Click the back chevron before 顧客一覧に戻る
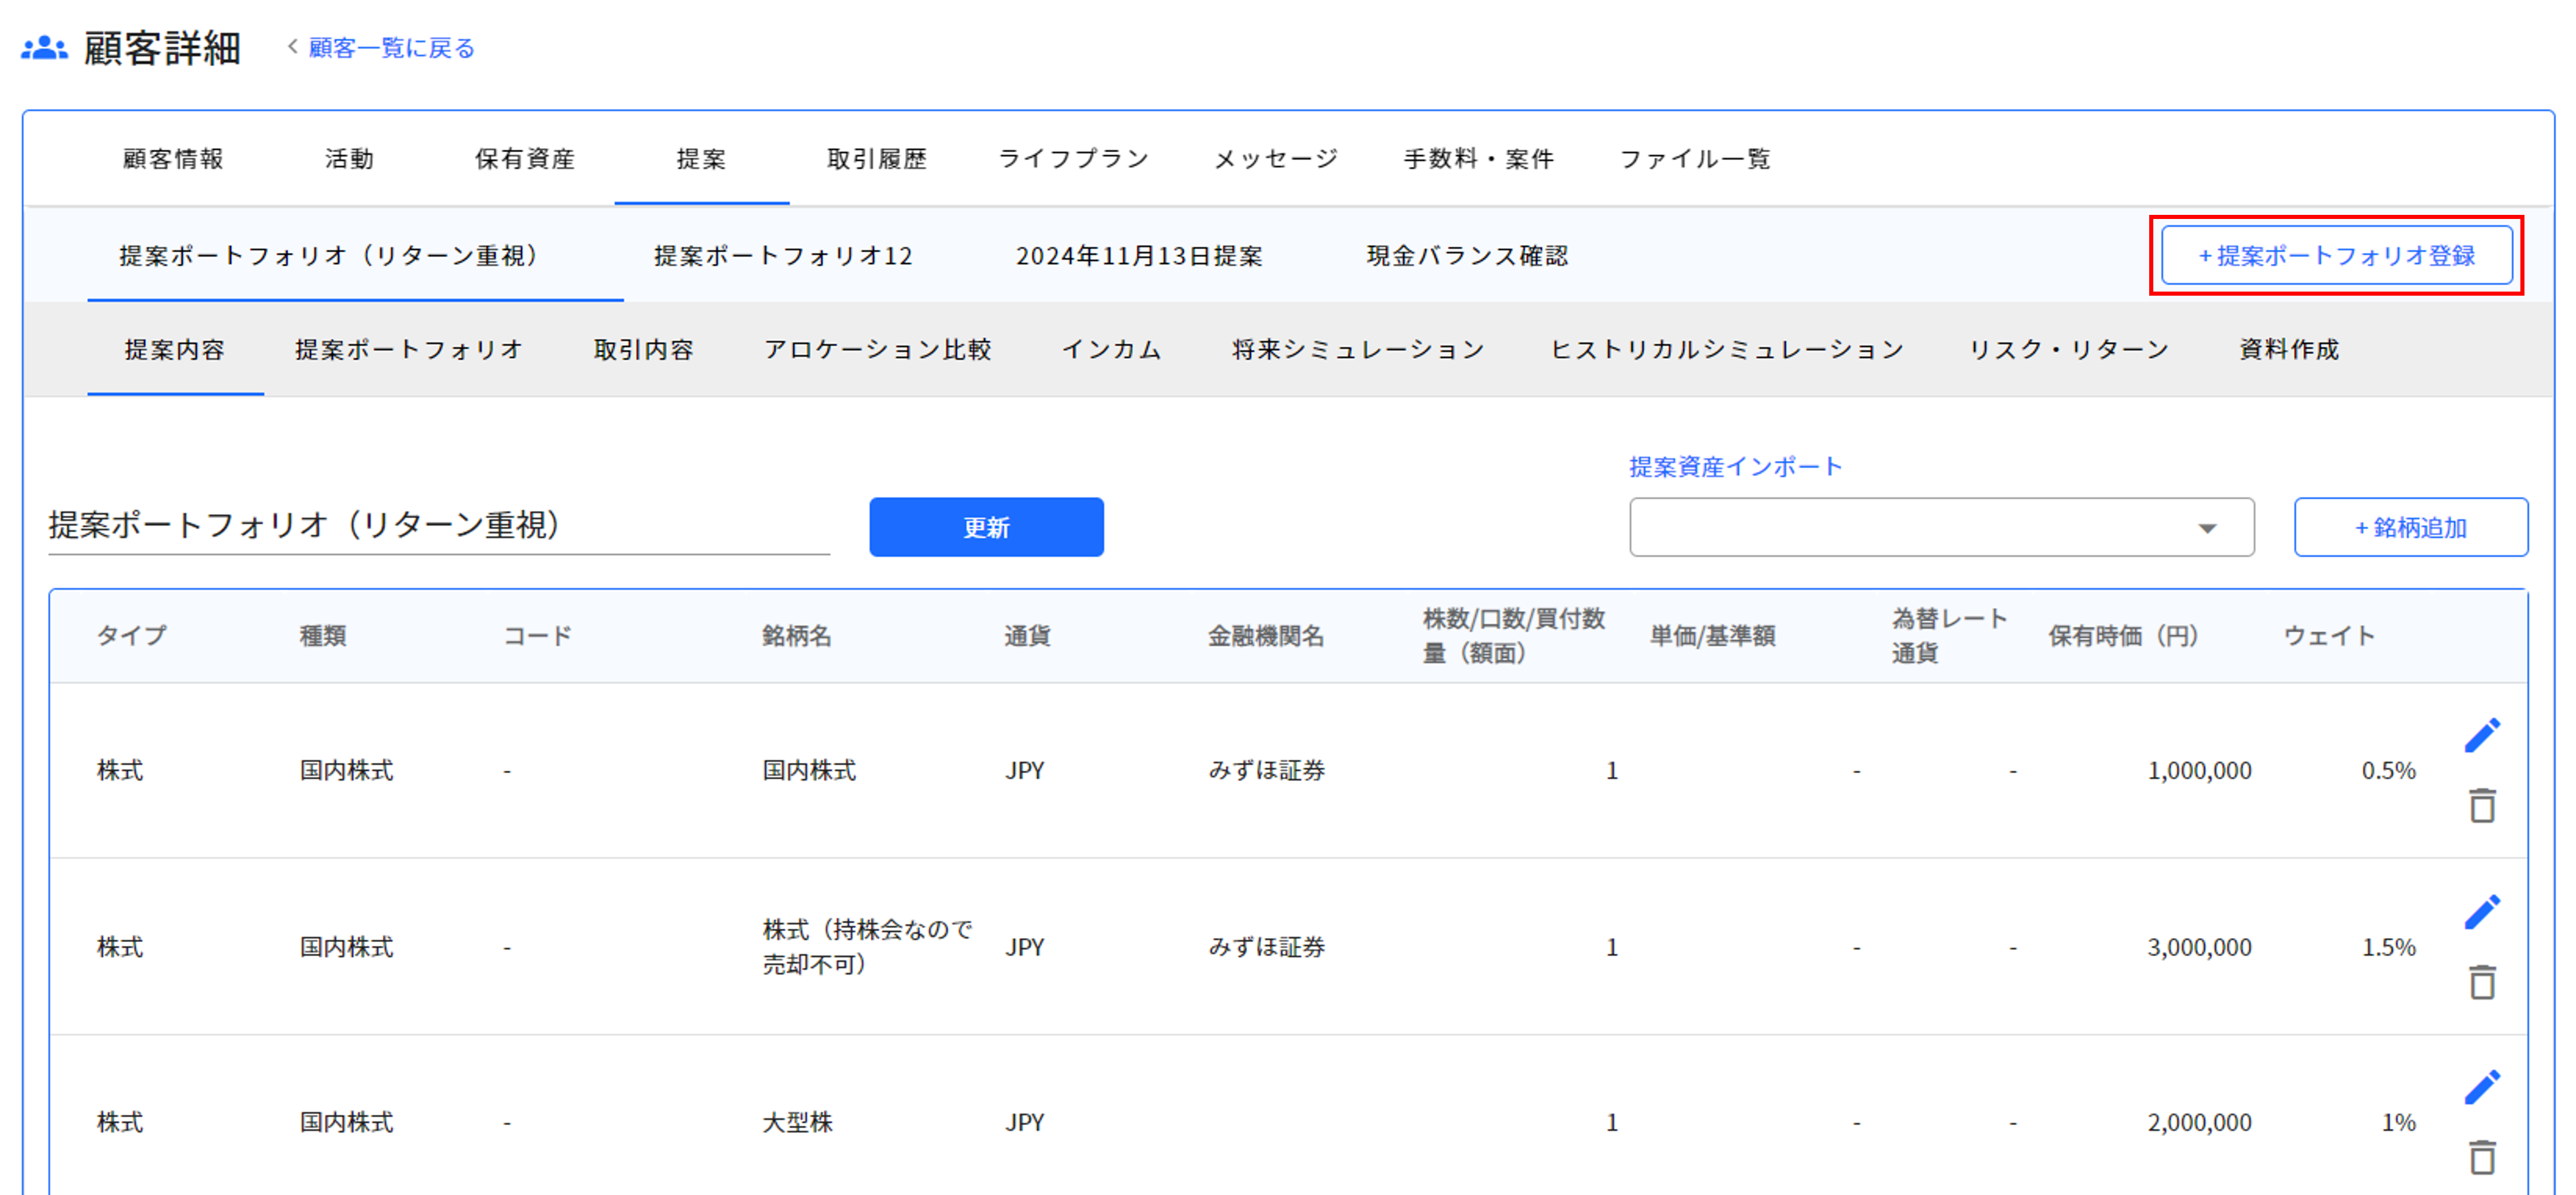Screen dimensions: 2576x1195 pyautogui.click(x=292, y=47)
